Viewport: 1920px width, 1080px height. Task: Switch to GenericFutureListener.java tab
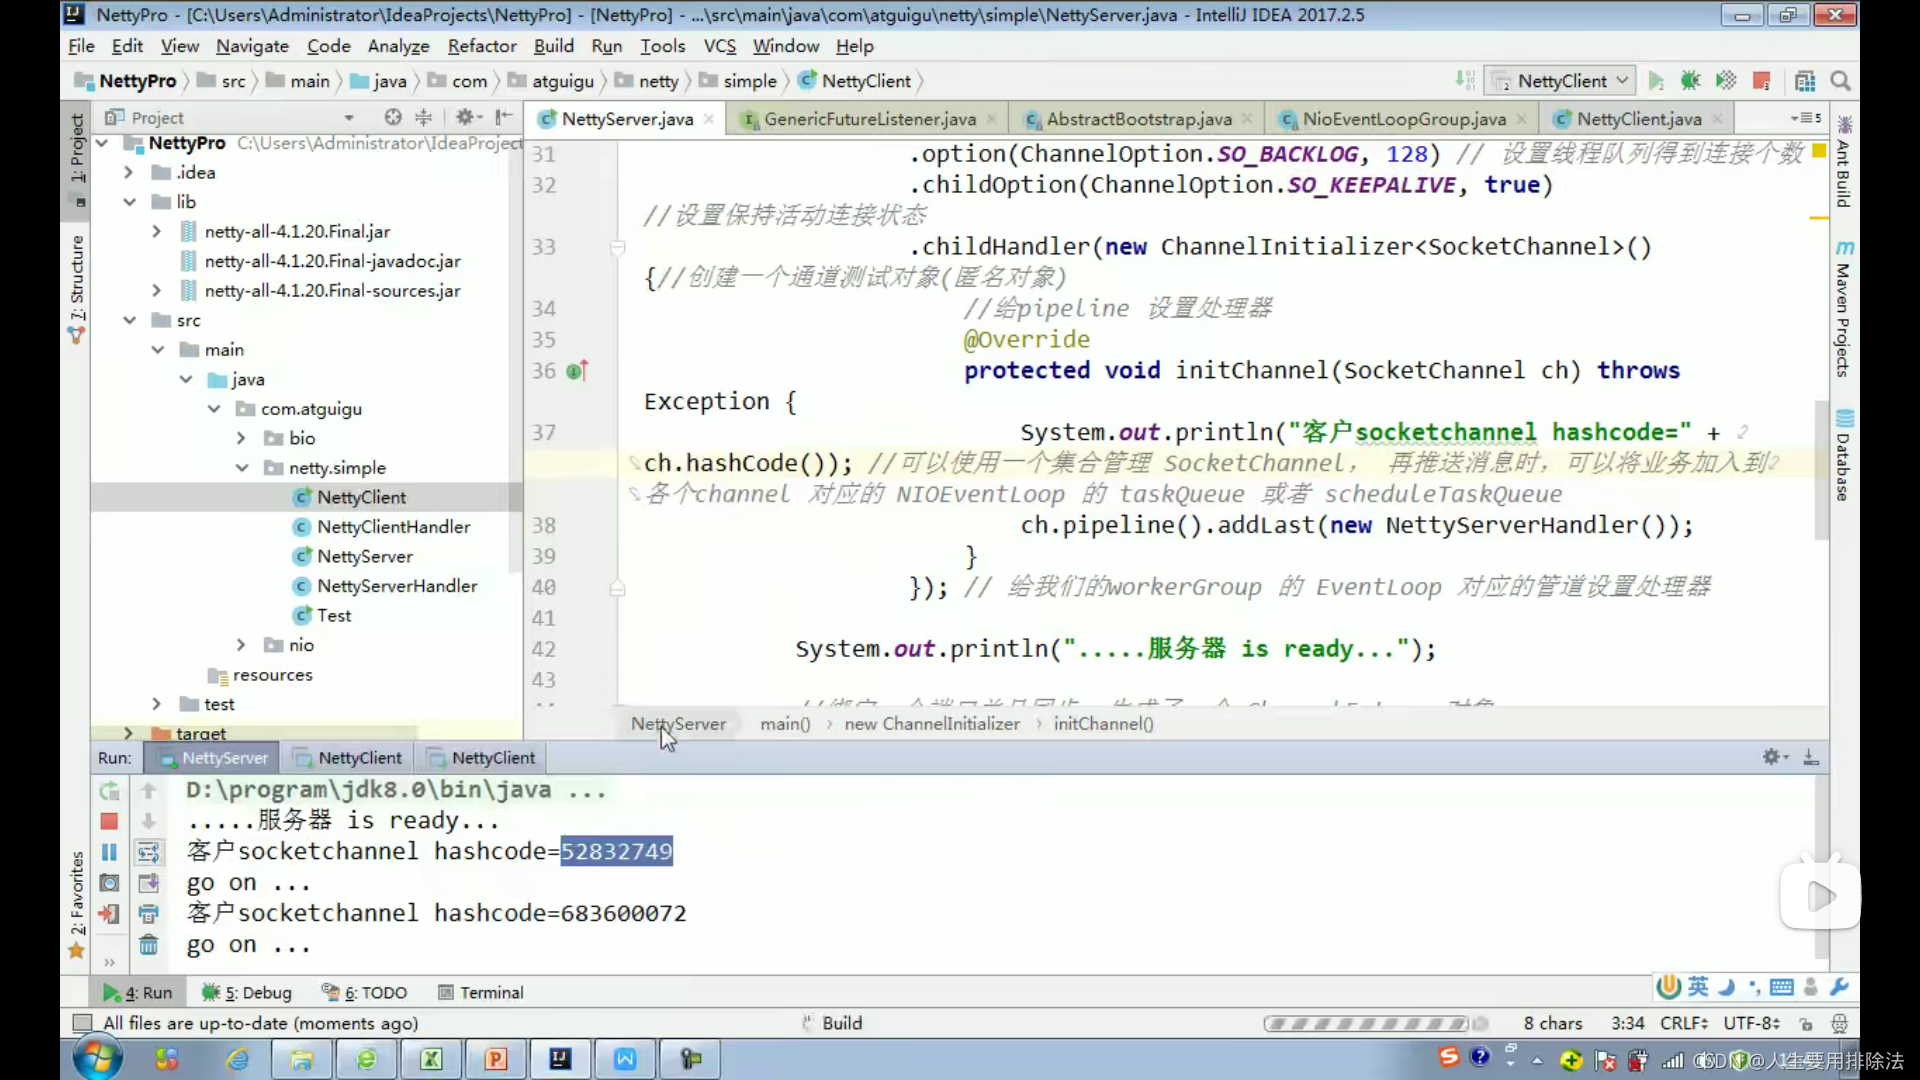point(868,119)
